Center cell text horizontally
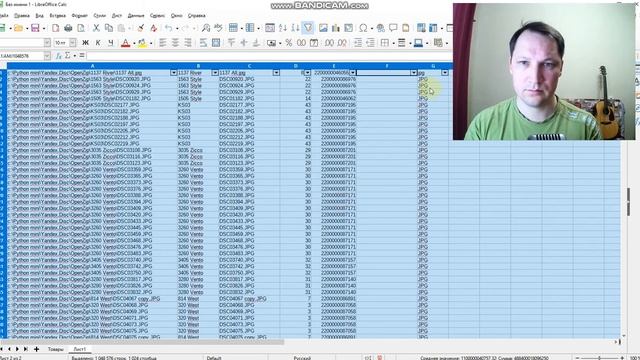 tap(175, 42)
